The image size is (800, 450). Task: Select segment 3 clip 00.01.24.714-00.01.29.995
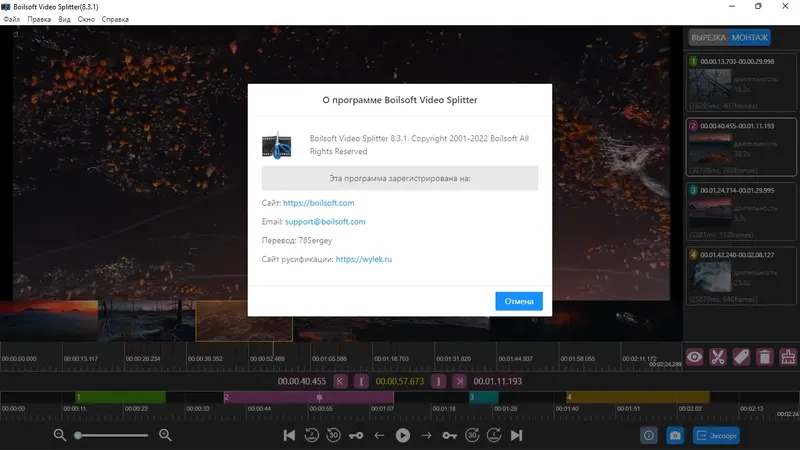click(x=741, y=211)
